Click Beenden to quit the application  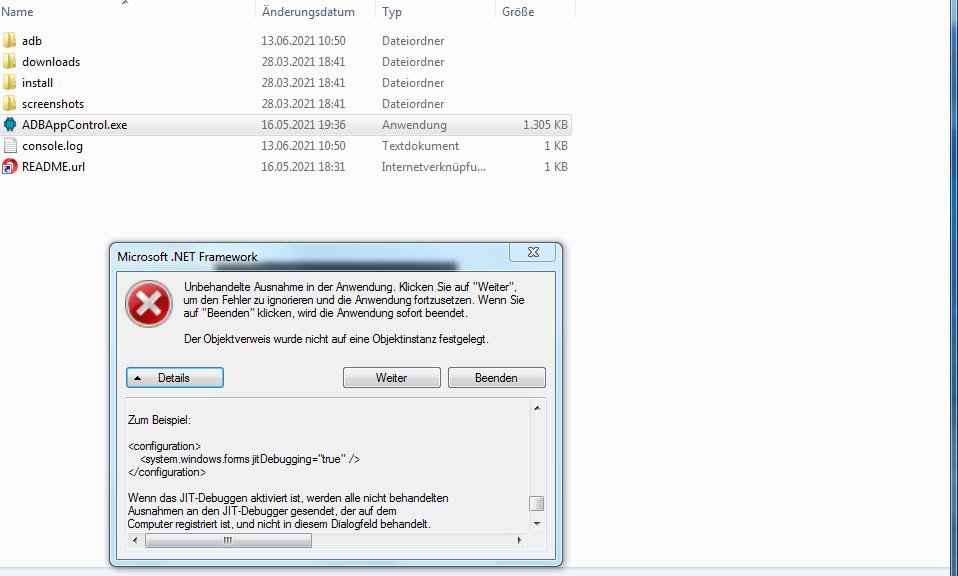coord(497,377)
